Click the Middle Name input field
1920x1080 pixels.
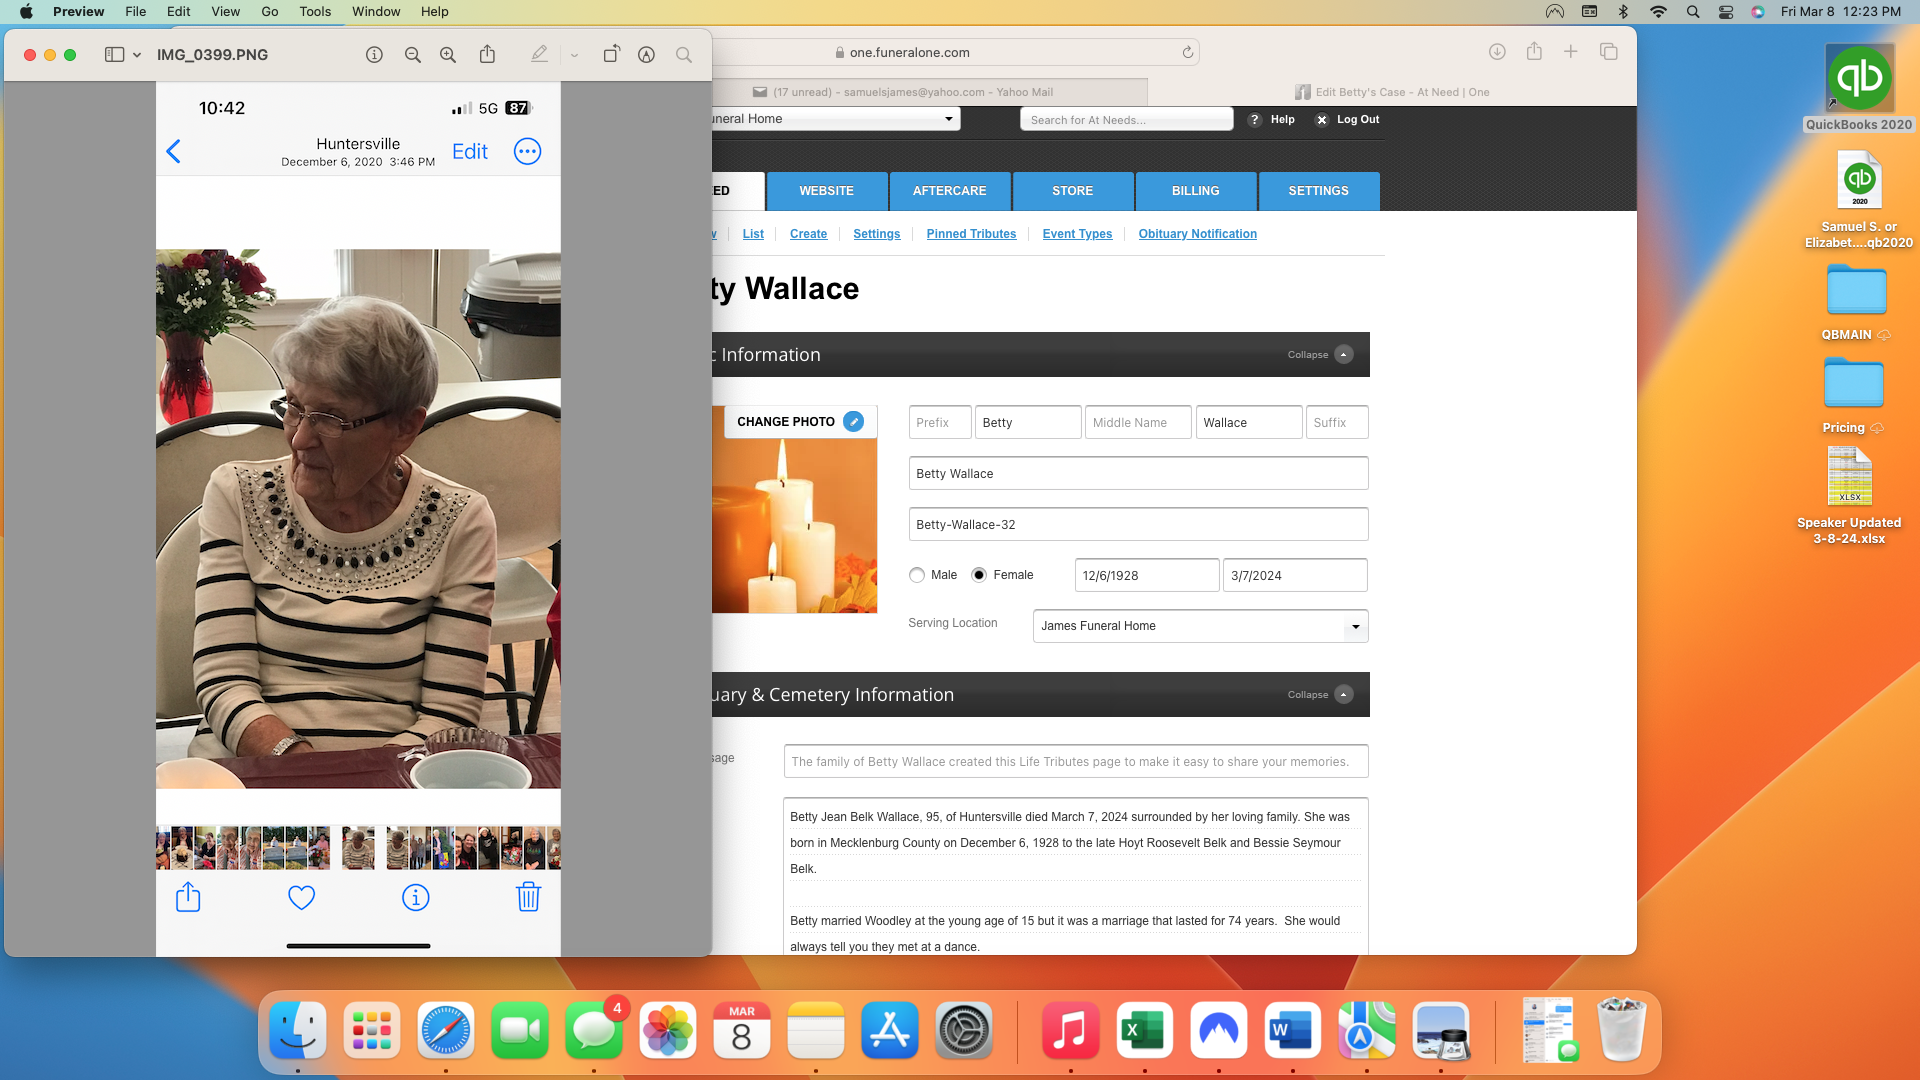[x=1137, y=423]
